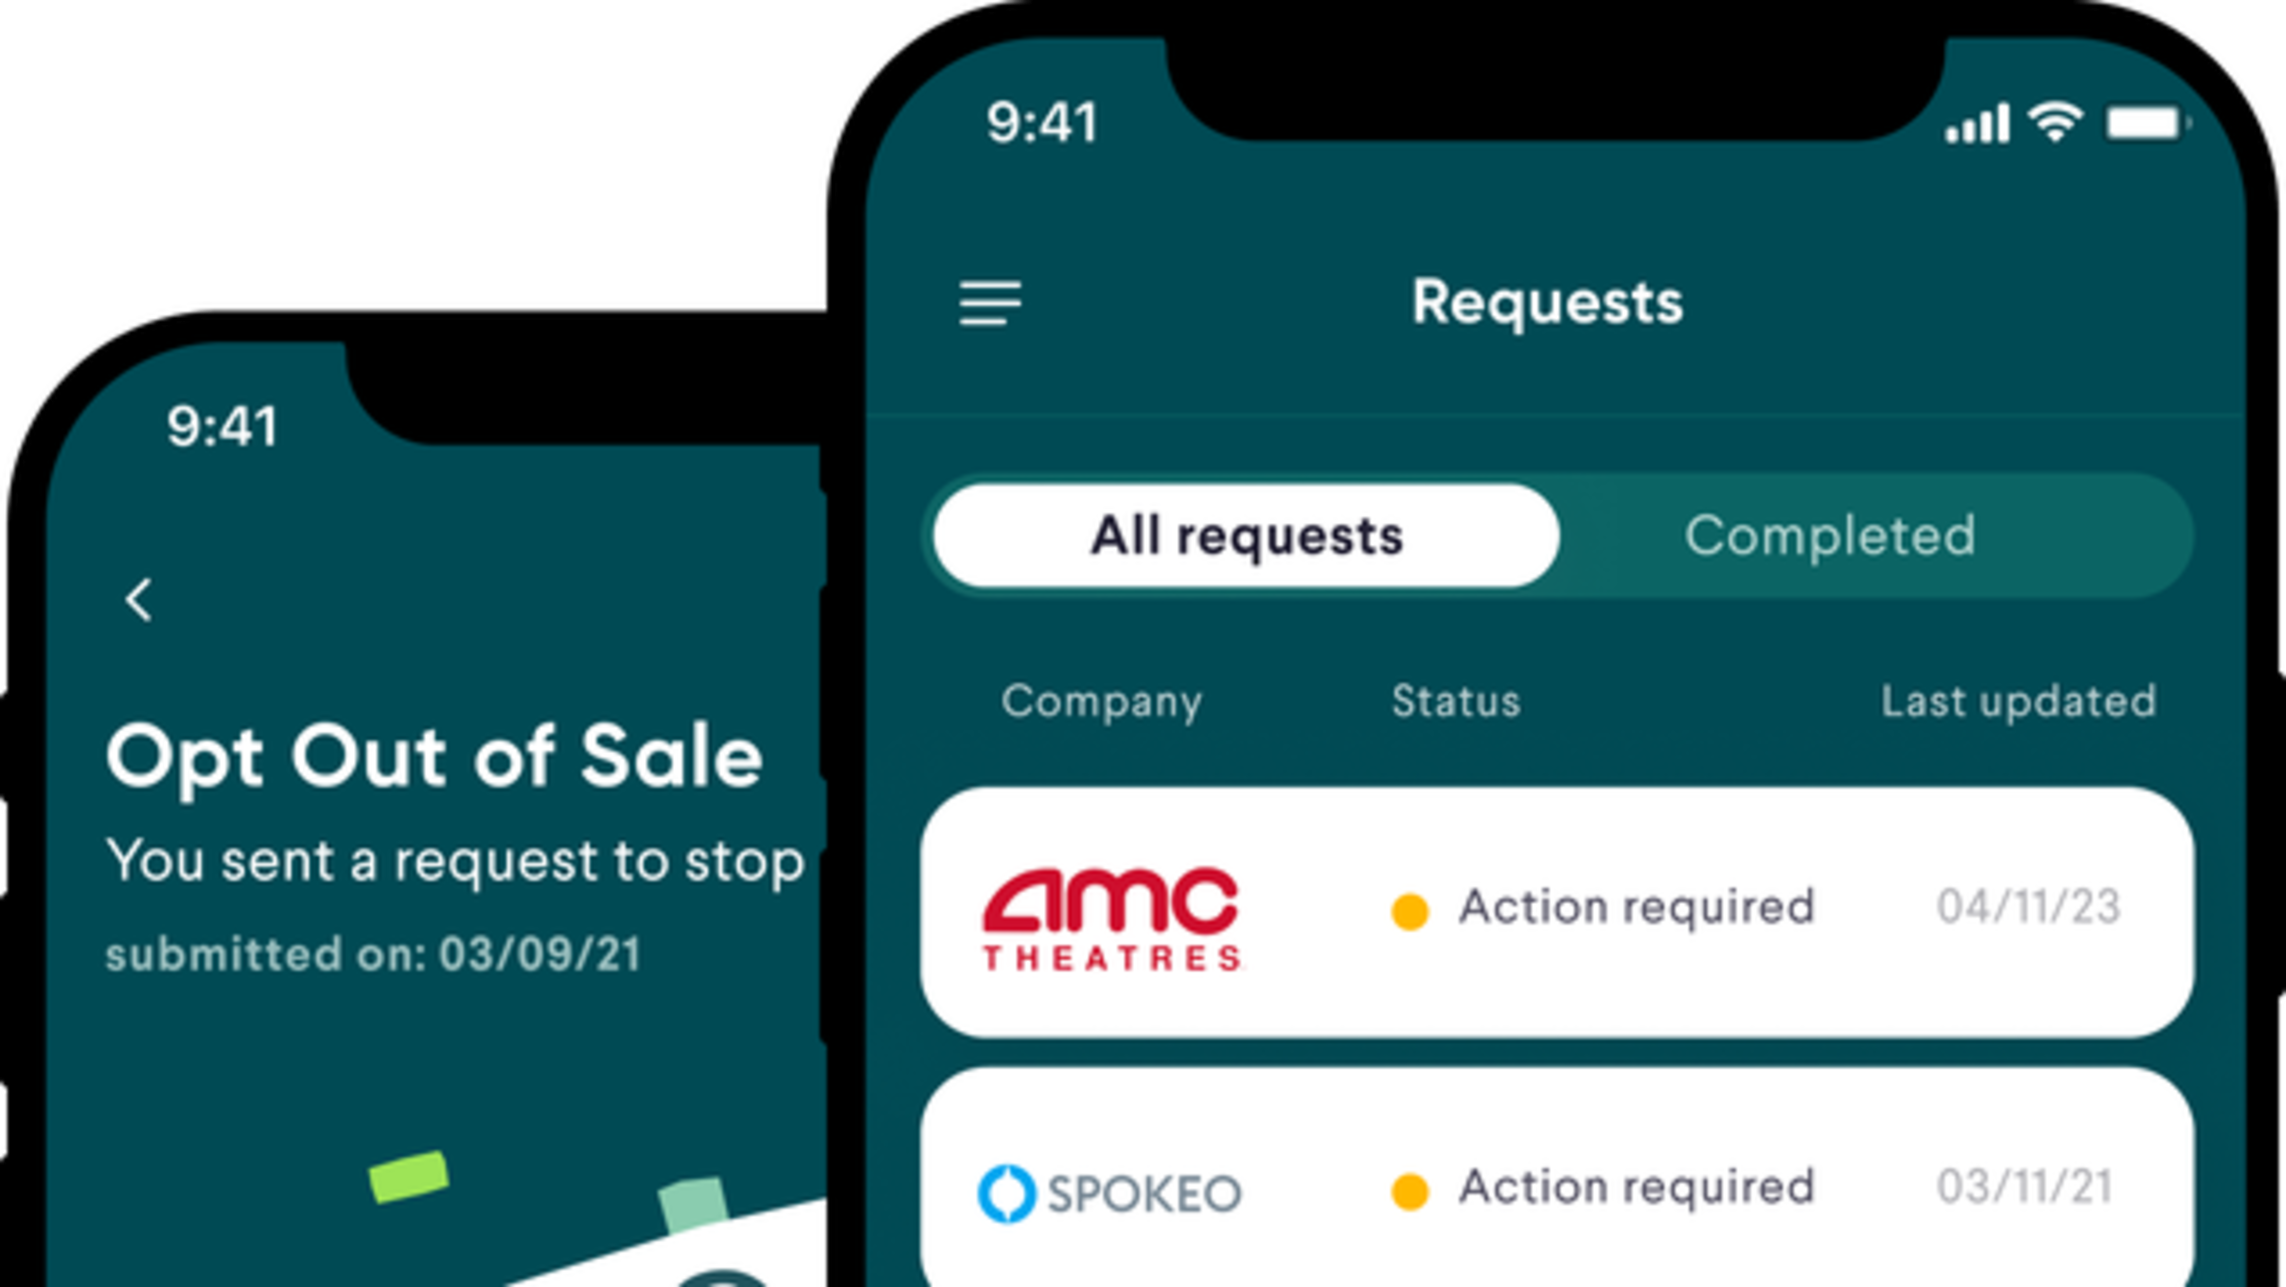Switch to the Completed tab
The width and height of the screenshot is (2286, 1287).
click(x=1830, y=536)
